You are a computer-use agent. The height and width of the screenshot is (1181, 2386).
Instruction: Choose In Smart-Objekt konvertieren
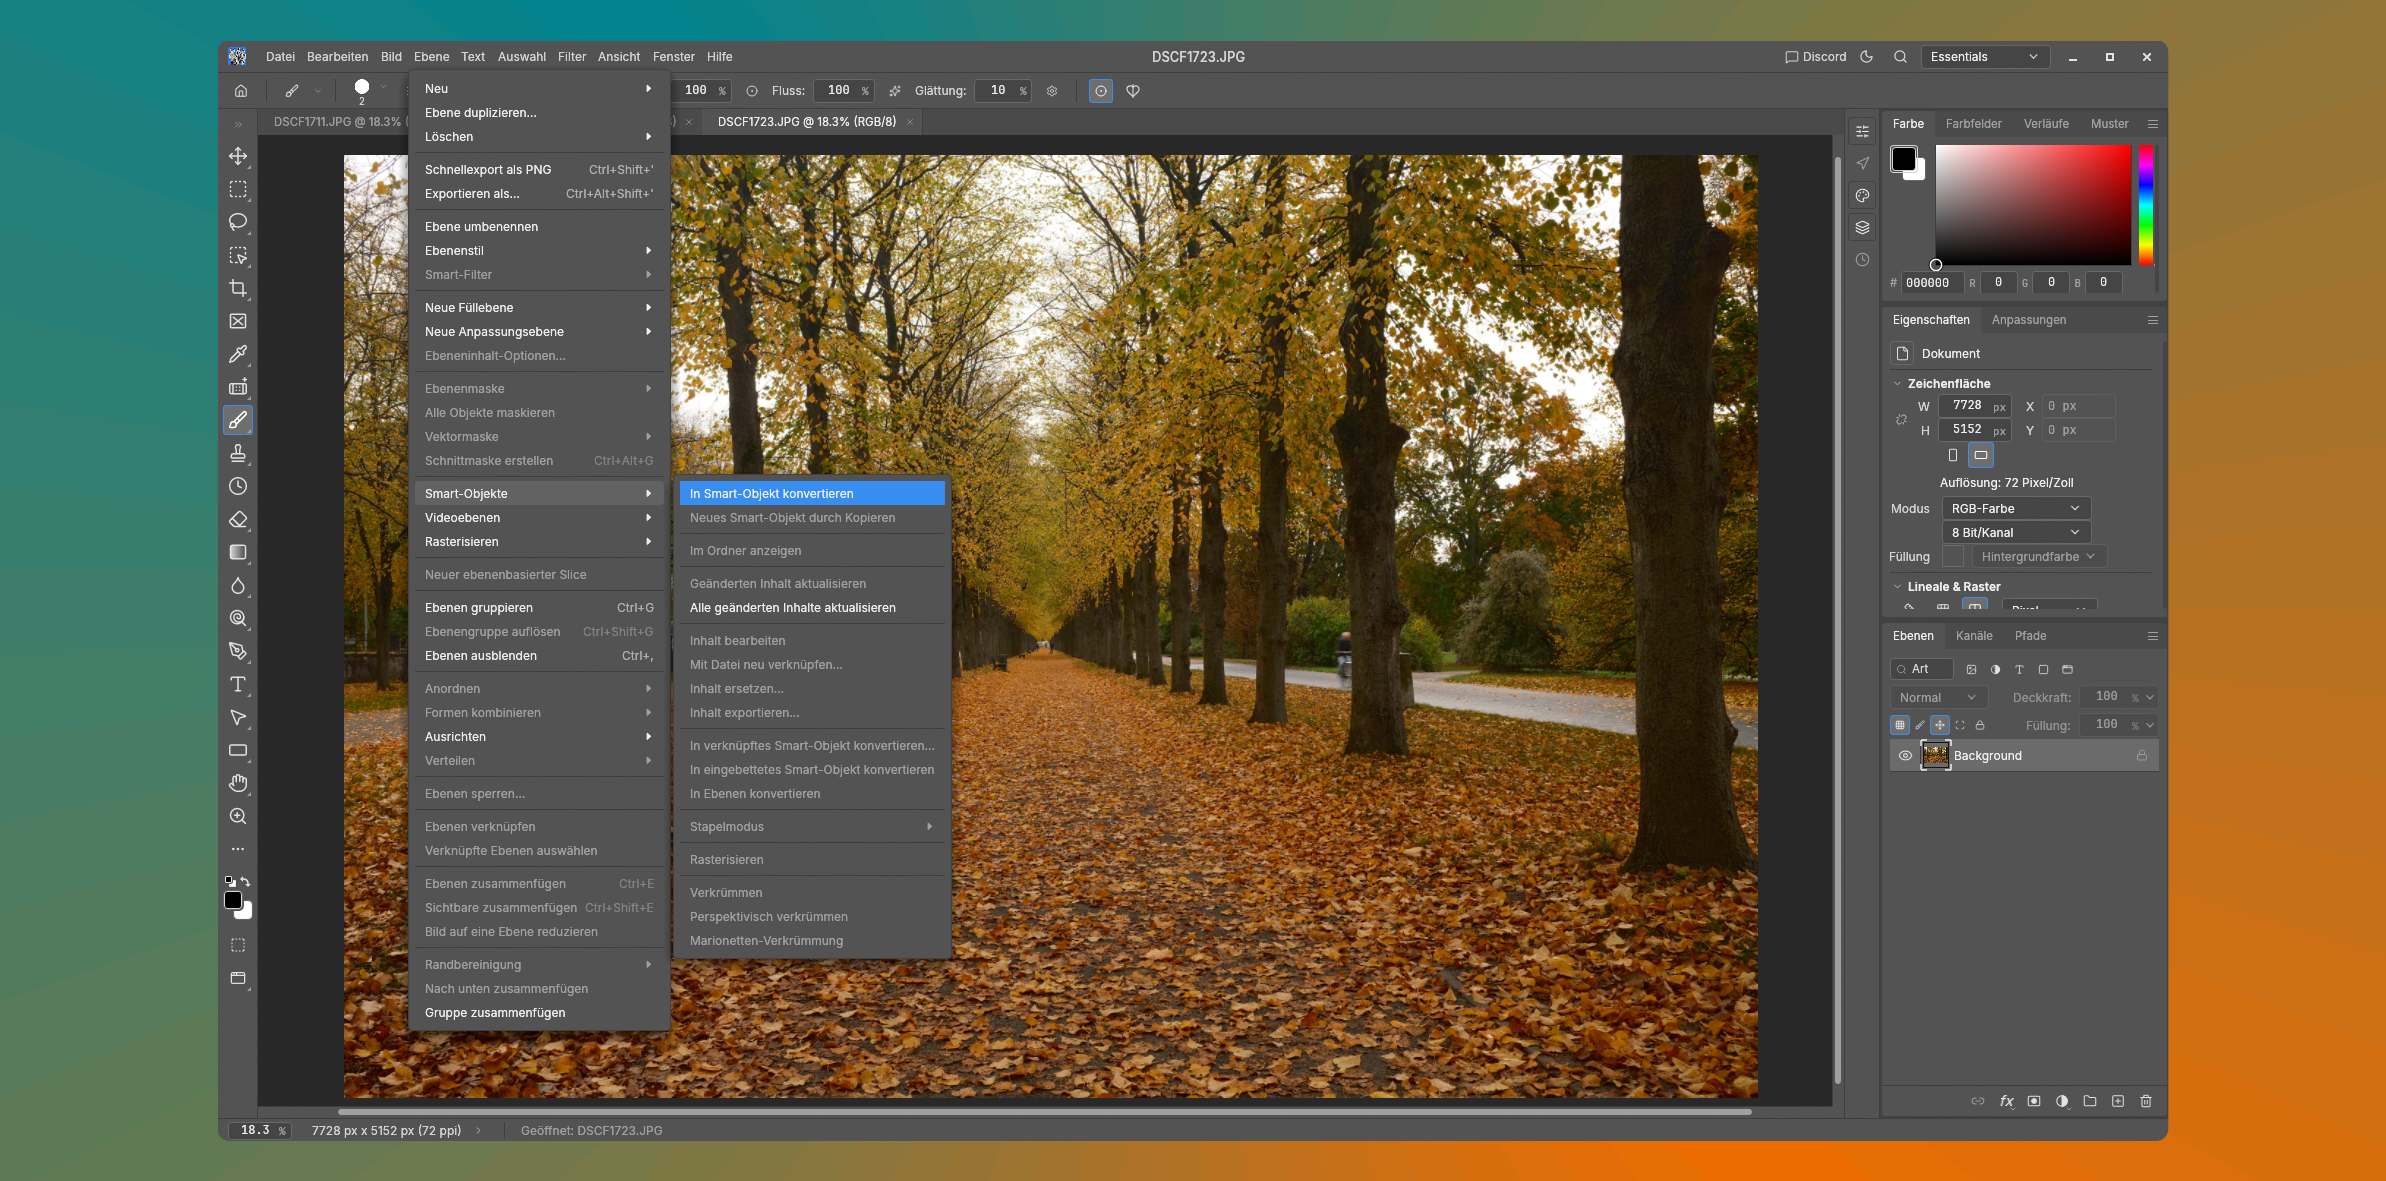pos(812,494)
